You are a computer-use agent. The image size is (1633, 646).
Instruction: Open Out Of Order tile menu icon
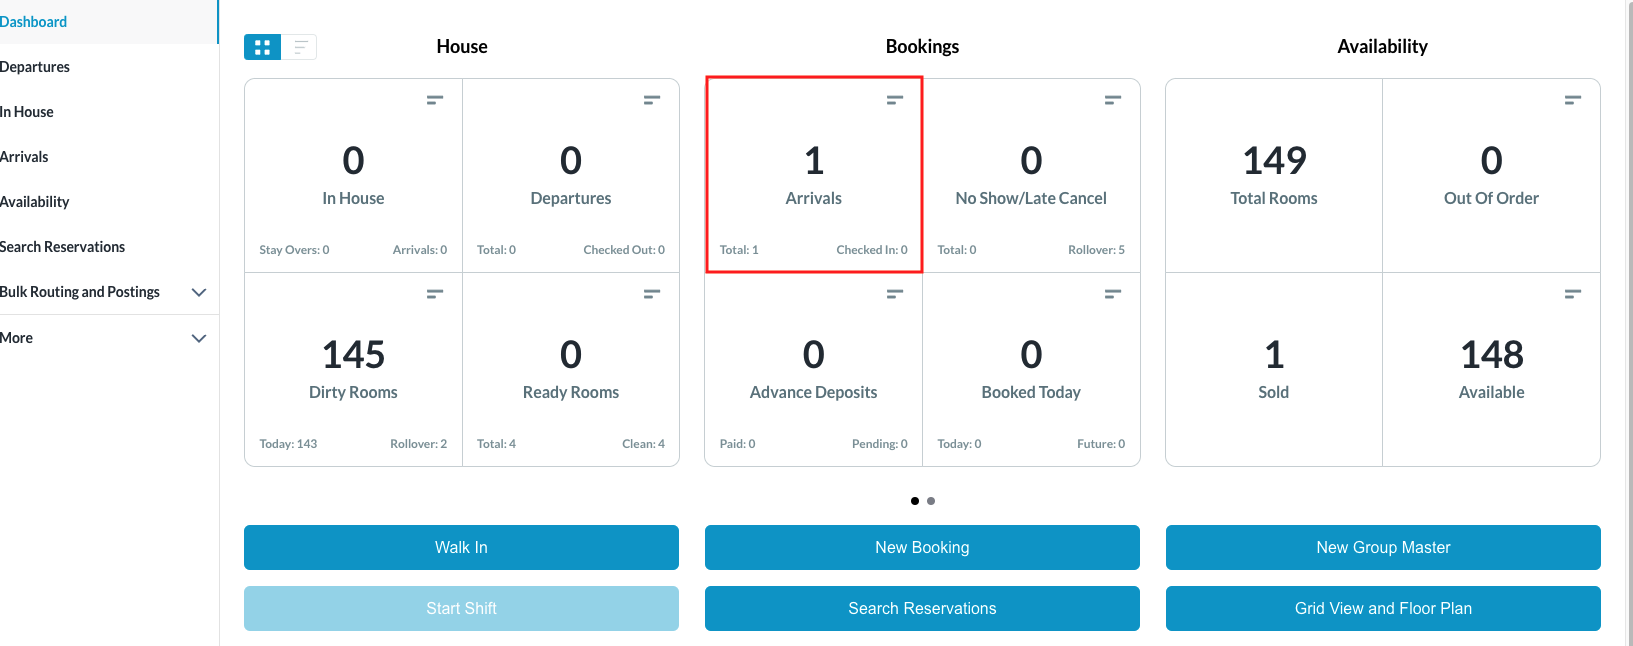pyautogui.click(x=1573, y=100)
